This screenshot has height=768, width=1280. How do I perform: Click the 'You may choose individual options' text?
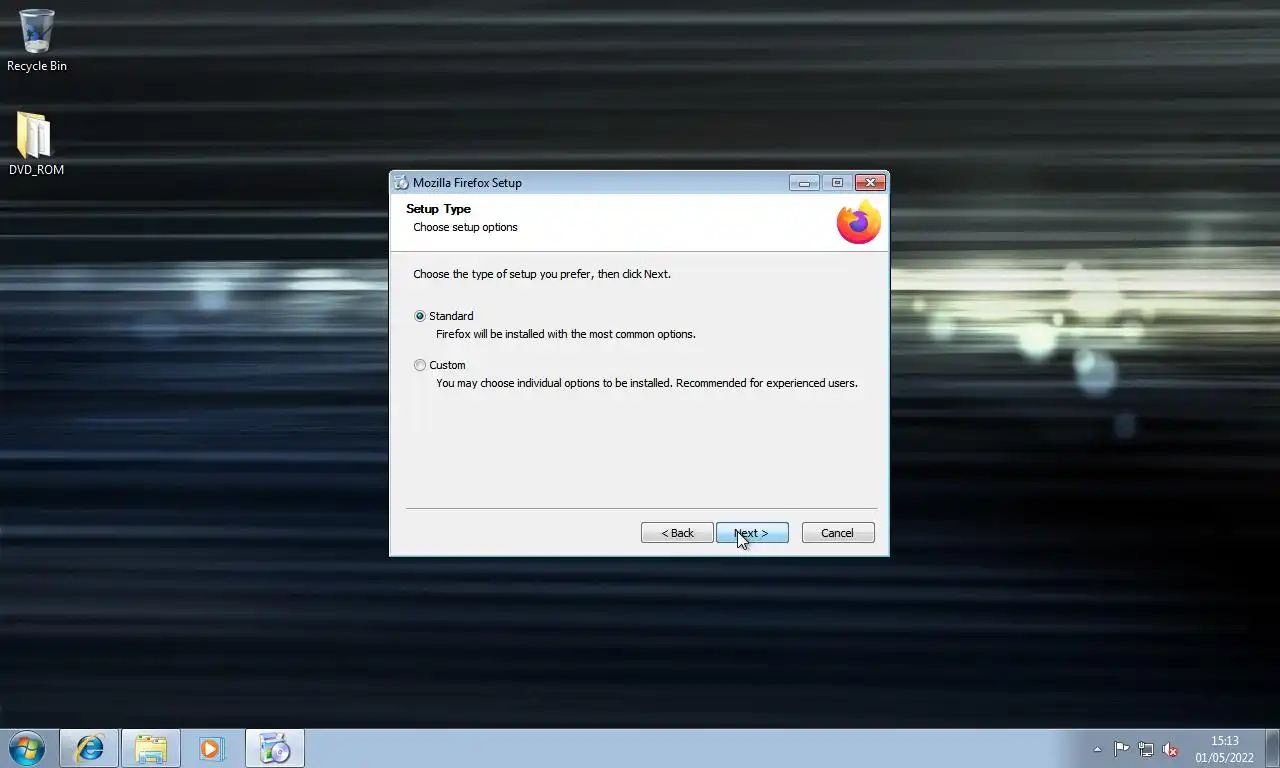pos(647,383)
